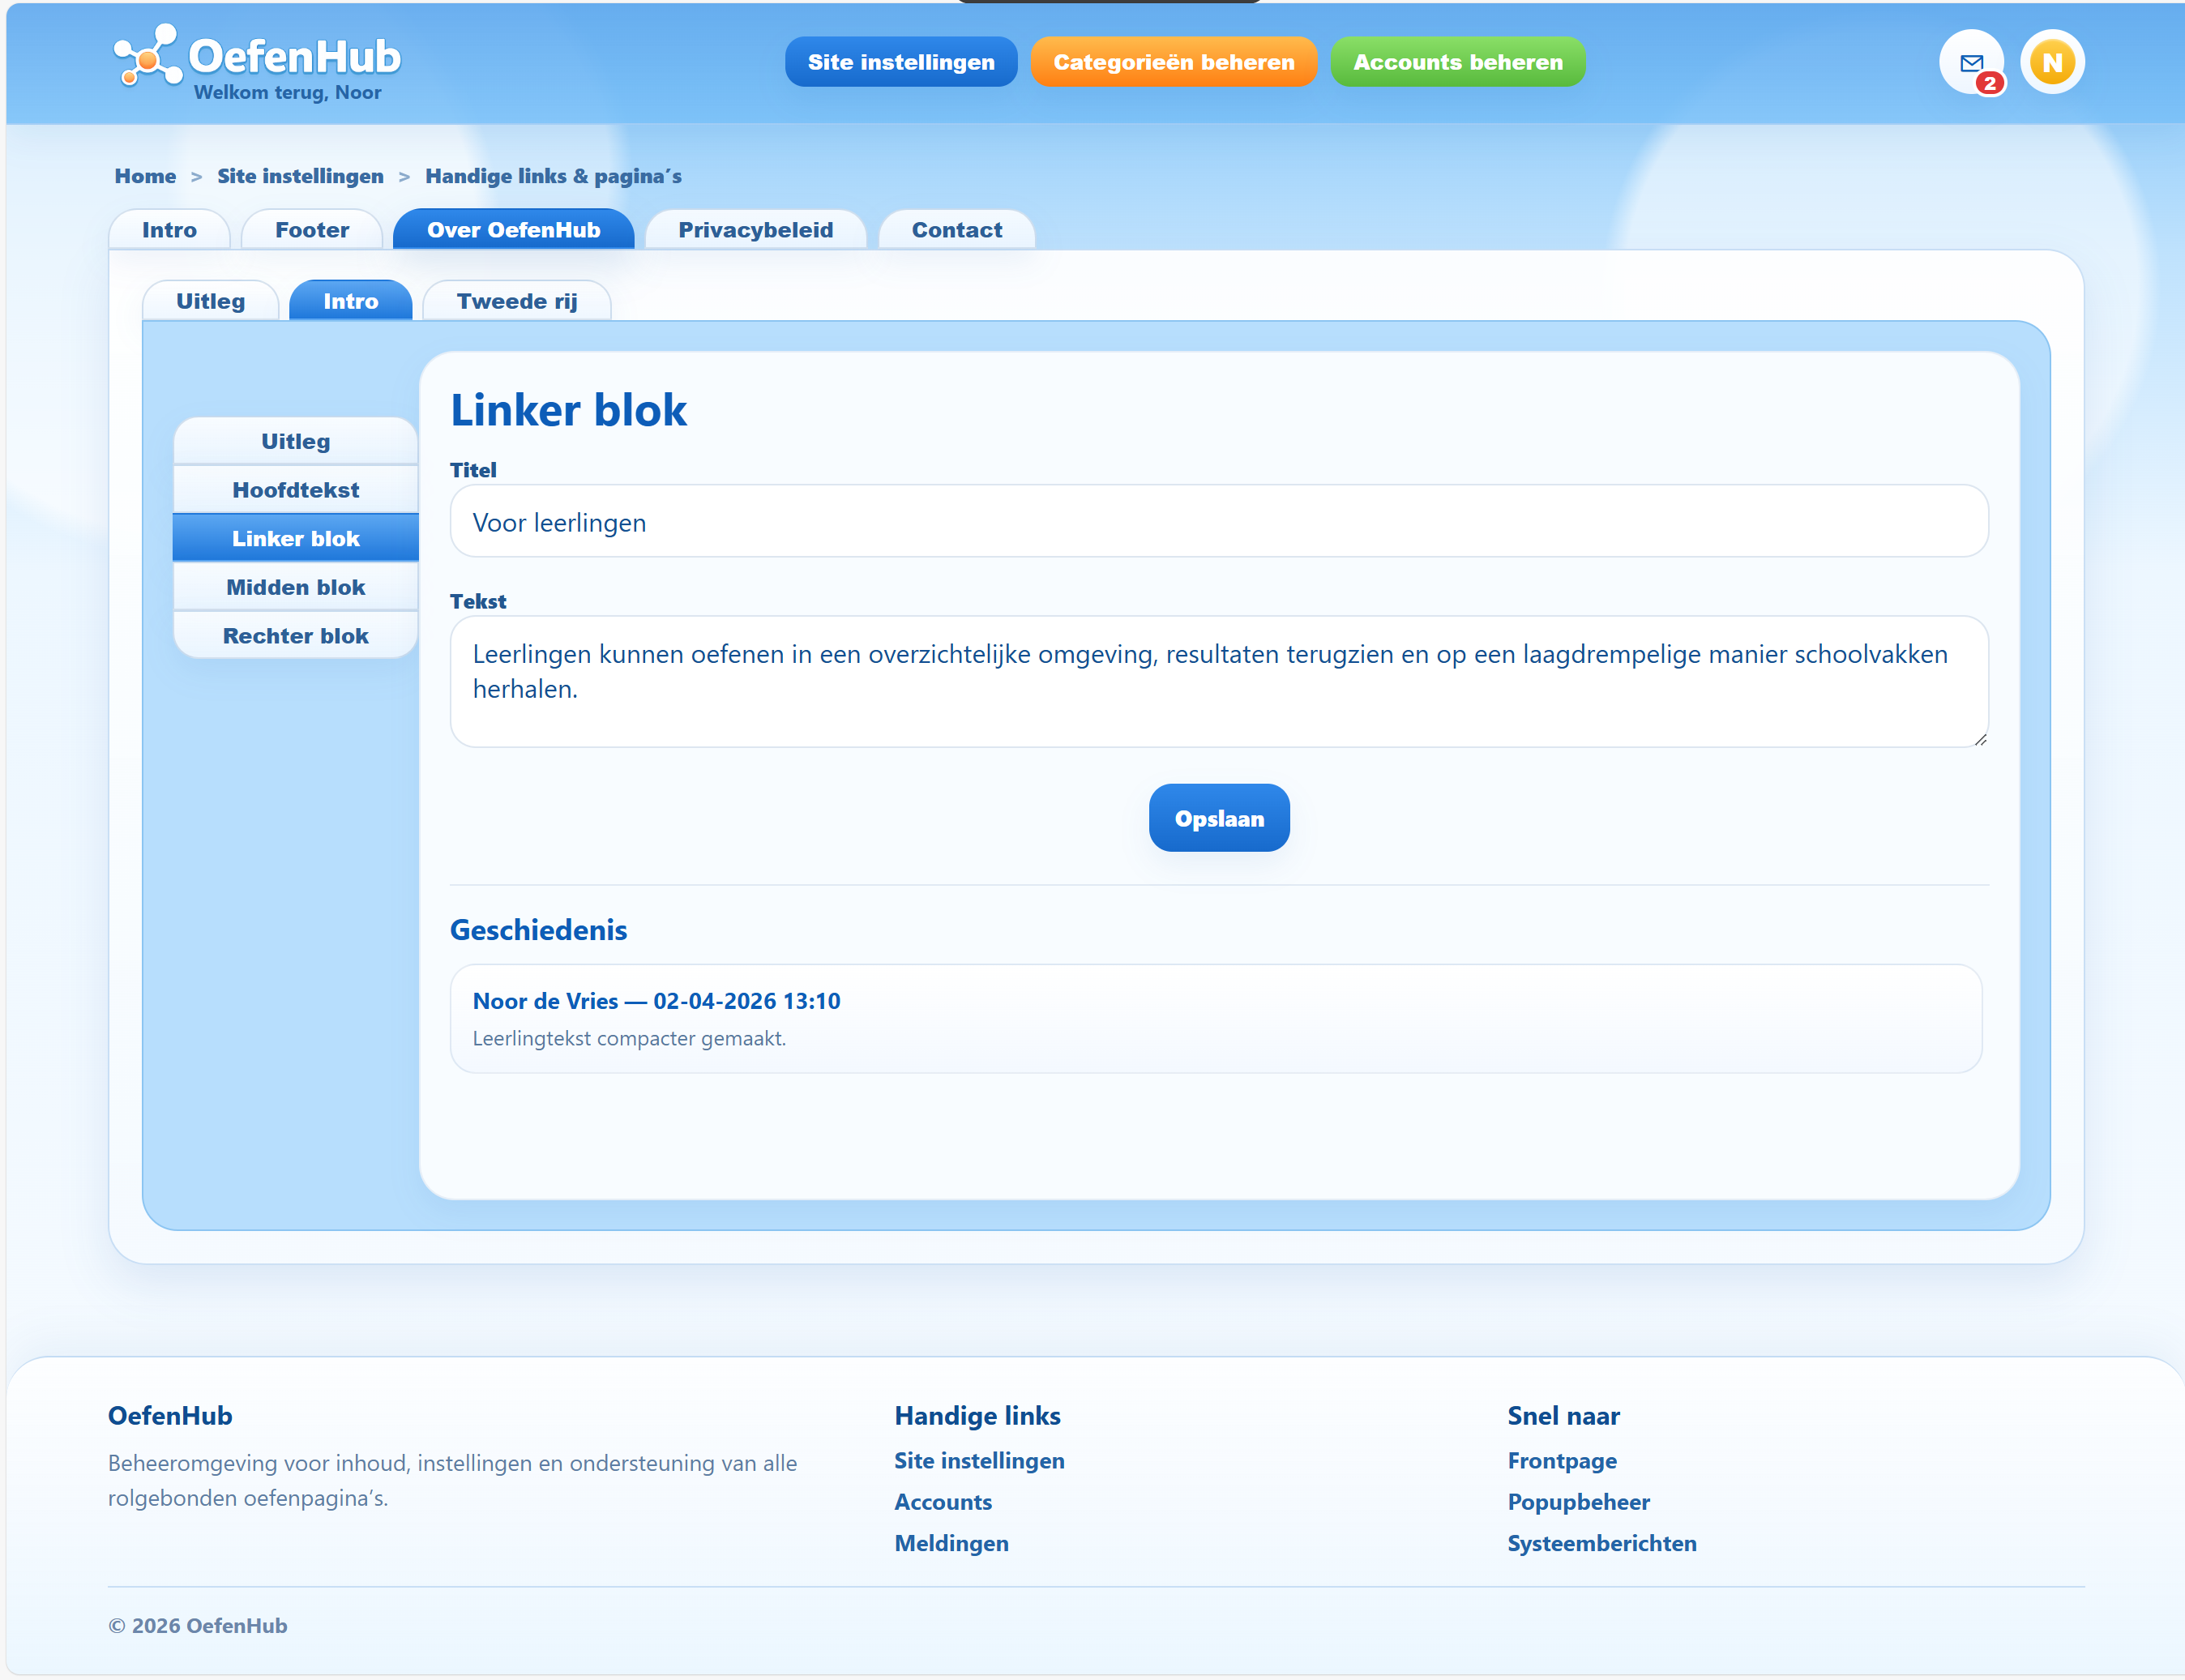Open footer link Frontpage
This screenshot has height=1680, width=2185.
tap(1562, 1461)
